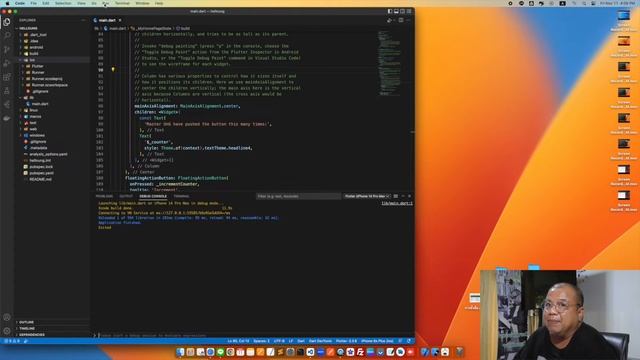Open the Run and Debug view in the activity bar
Screen dimensions: 640x360
point(7,63)
